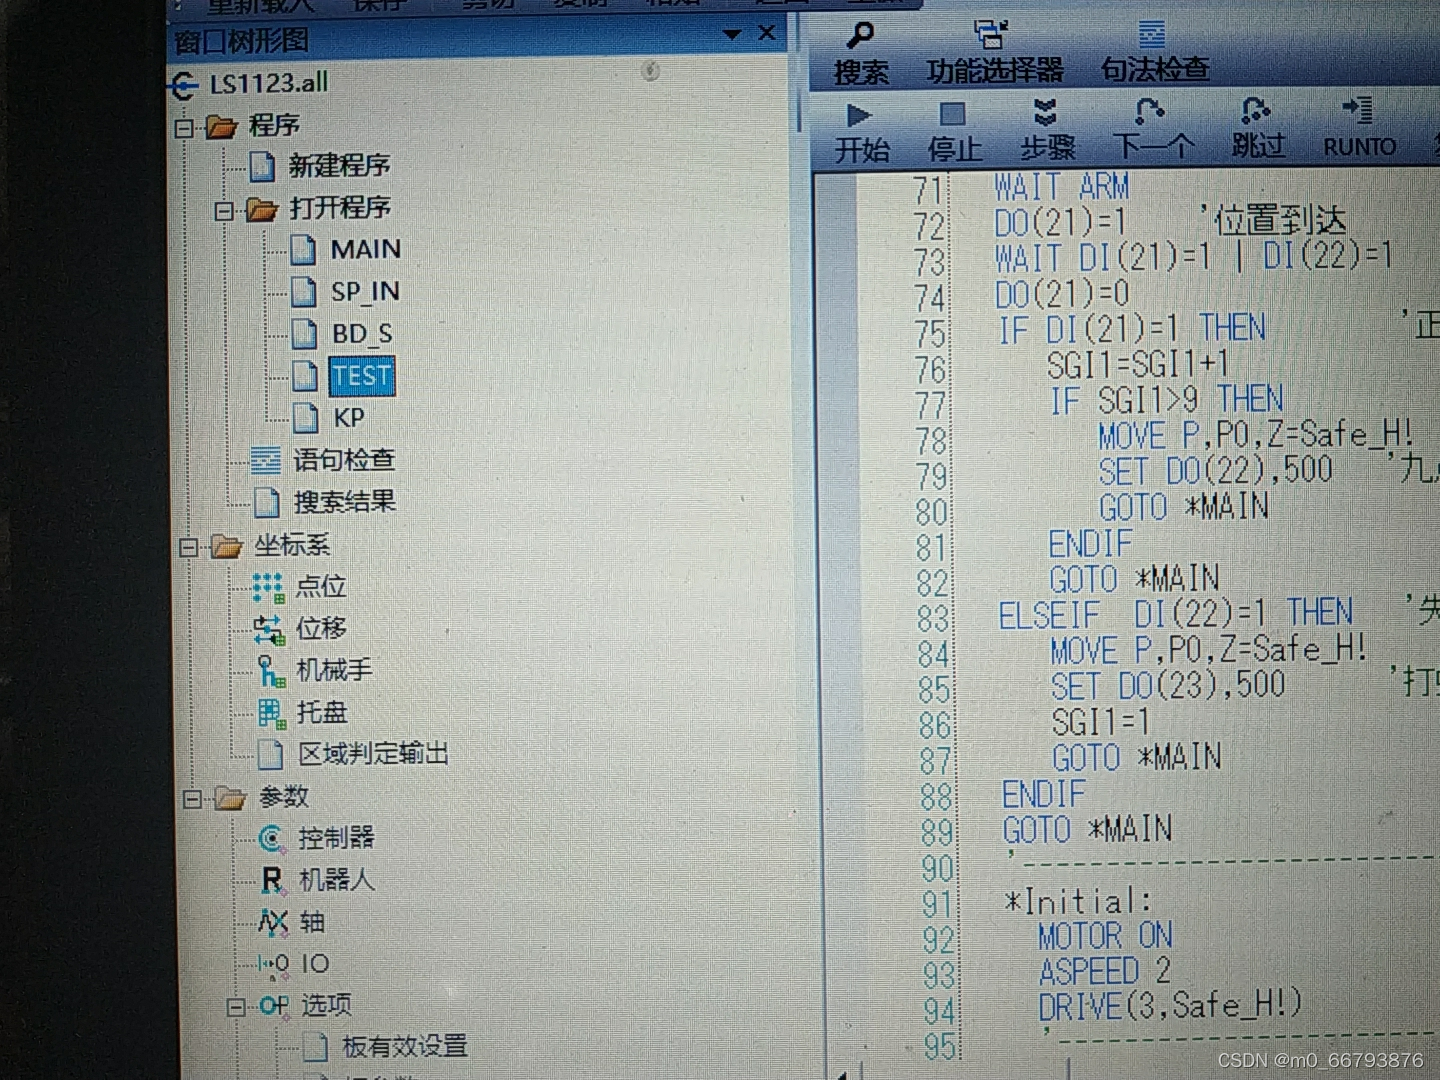Open the MAIN program file
This screenshot has width=1440, height=1080.
click(366, 249)
